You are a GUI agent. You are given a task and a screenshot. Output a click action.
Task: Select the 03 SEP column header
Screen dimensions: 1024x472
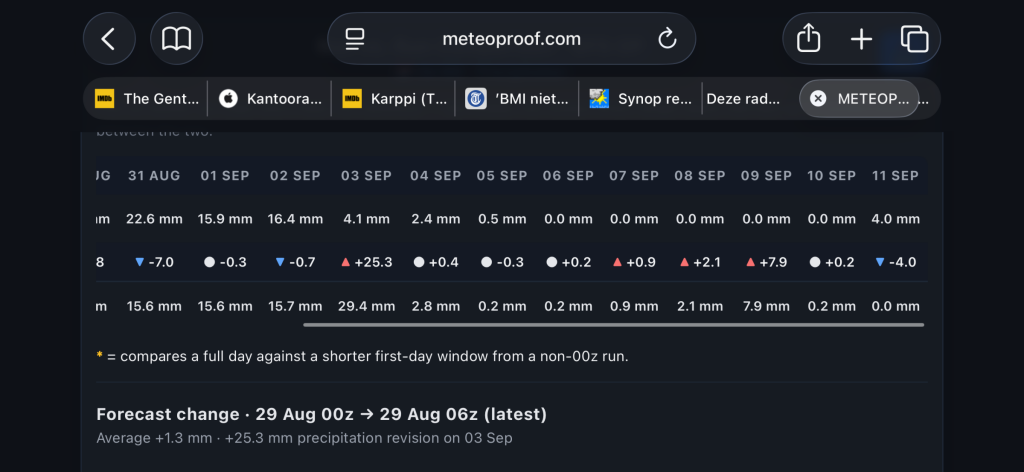pyautogui.click(x=366, y=176)
